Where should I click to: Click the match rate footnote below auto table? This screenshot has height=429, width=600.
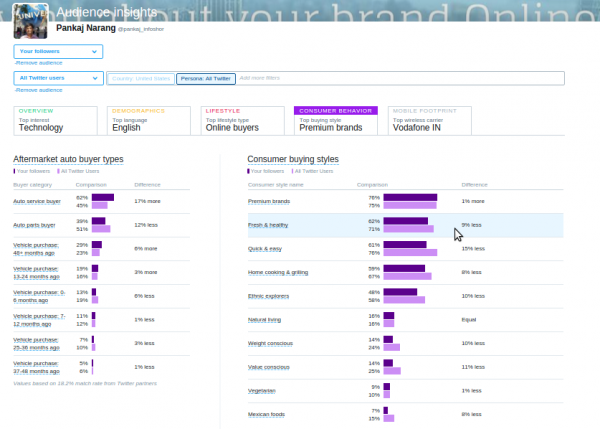click(x=85, y=383)
